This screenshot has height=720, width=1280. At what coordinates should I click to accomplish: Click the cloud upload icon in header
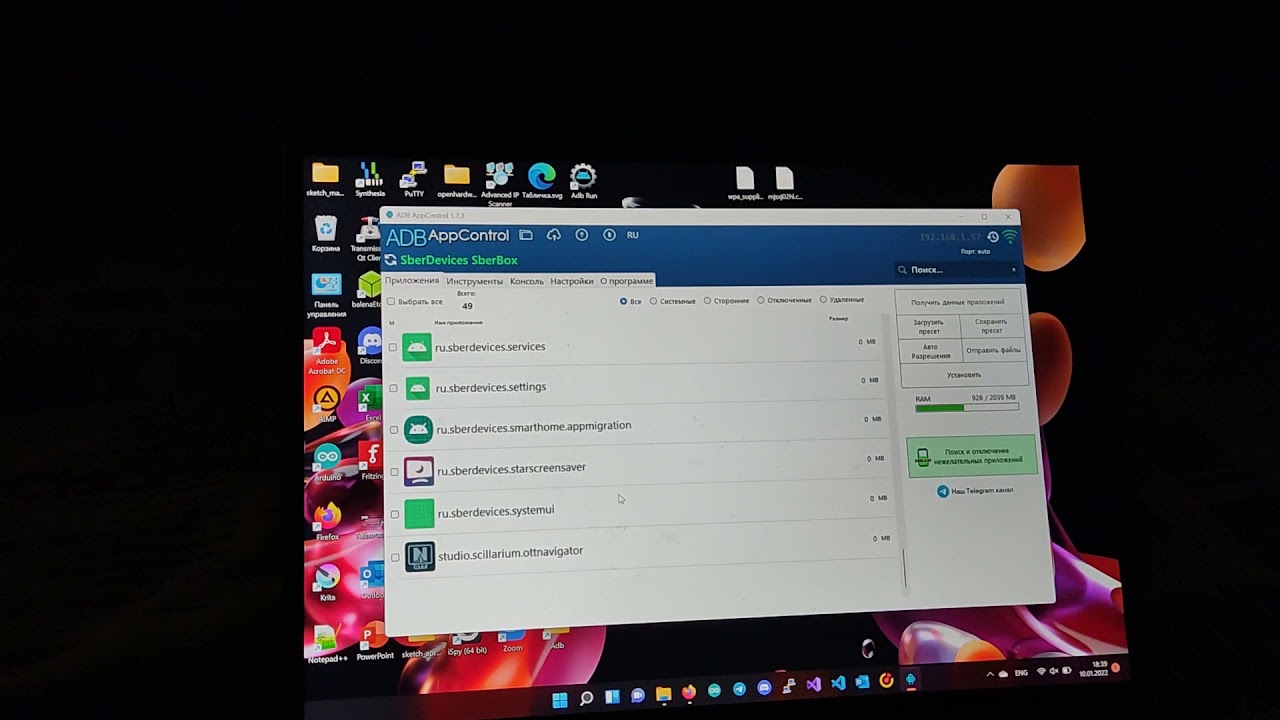(x=554, y=235)
